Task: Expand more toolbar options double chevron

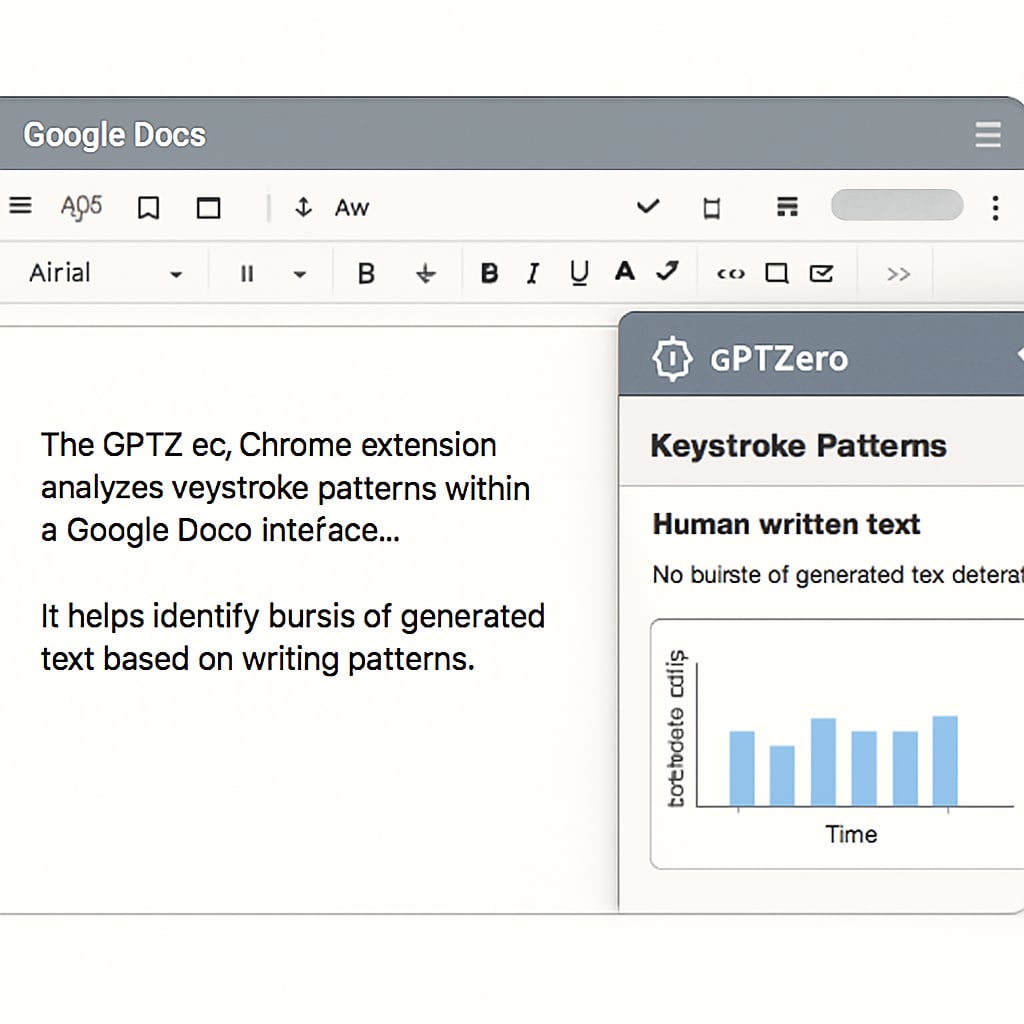Action: tap(899, 274)
